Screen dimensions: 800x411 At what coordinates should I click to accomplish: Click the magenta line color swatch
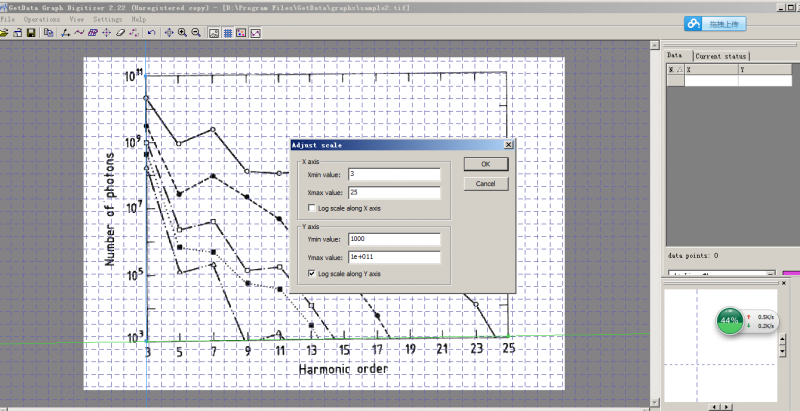791,274
